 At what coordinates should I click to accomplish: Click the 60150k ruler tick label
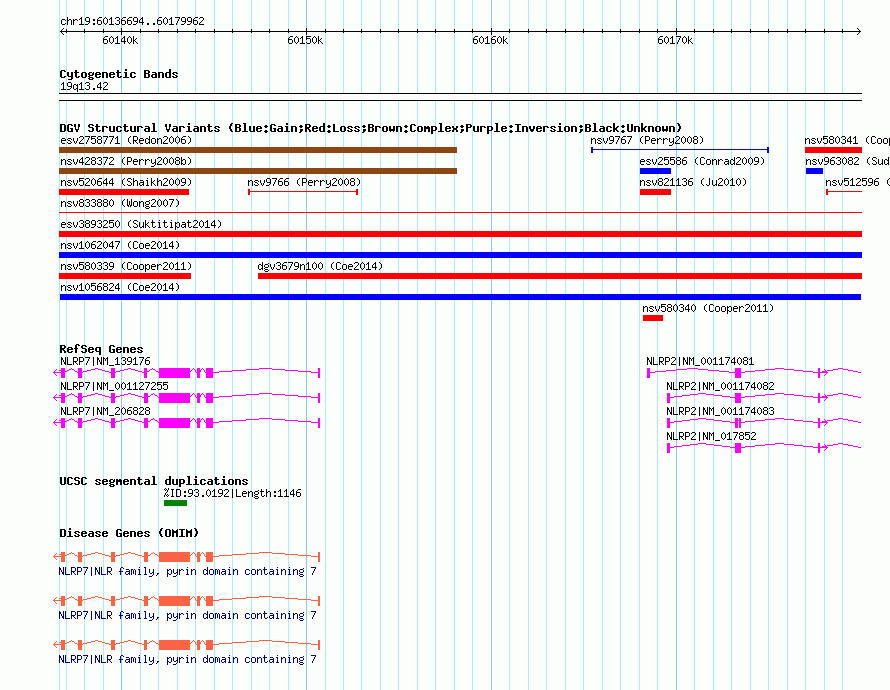point(305,40)
